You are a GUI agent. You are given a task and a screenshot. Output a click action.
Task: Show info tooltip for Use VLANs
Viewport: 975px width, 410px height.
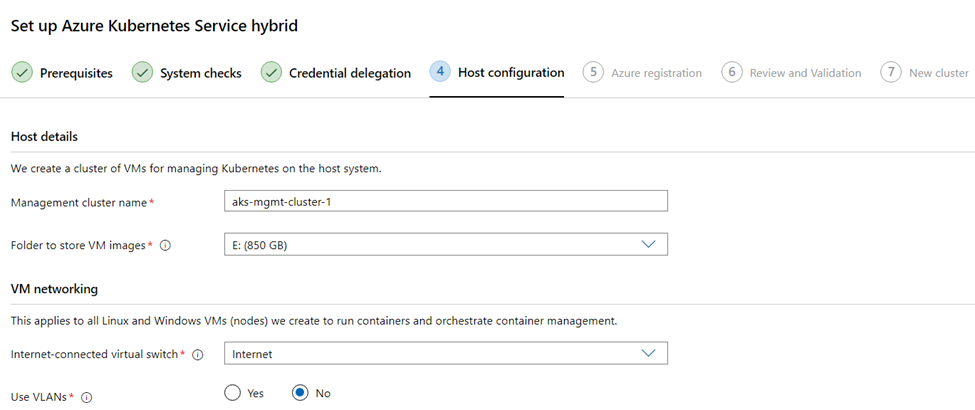point(86,397)
